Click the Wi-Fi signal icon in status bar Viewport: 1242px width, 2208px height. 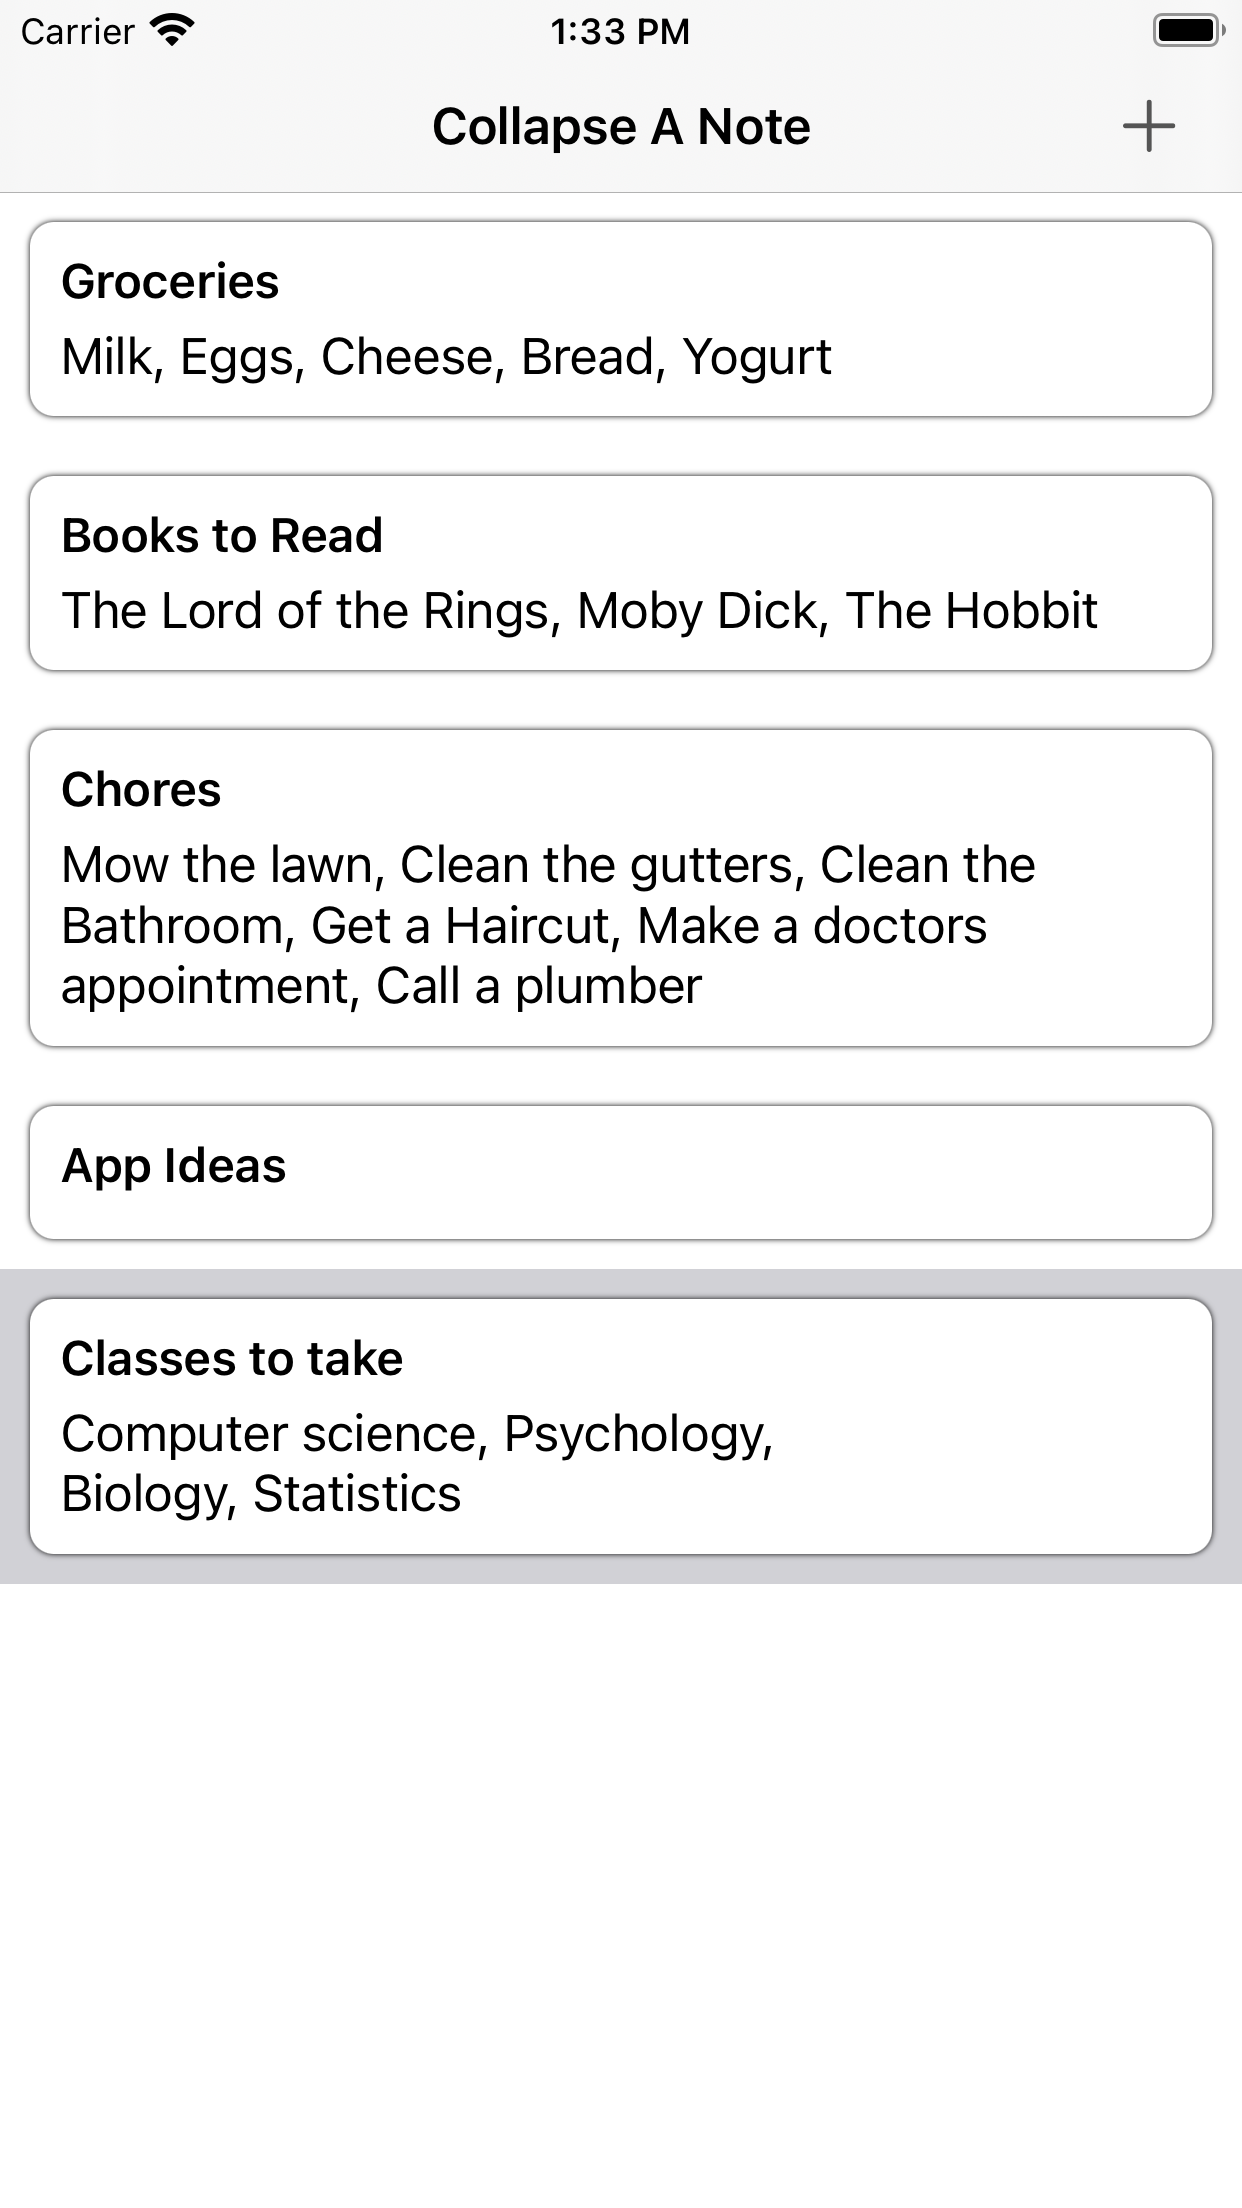[x=172, y=31]
